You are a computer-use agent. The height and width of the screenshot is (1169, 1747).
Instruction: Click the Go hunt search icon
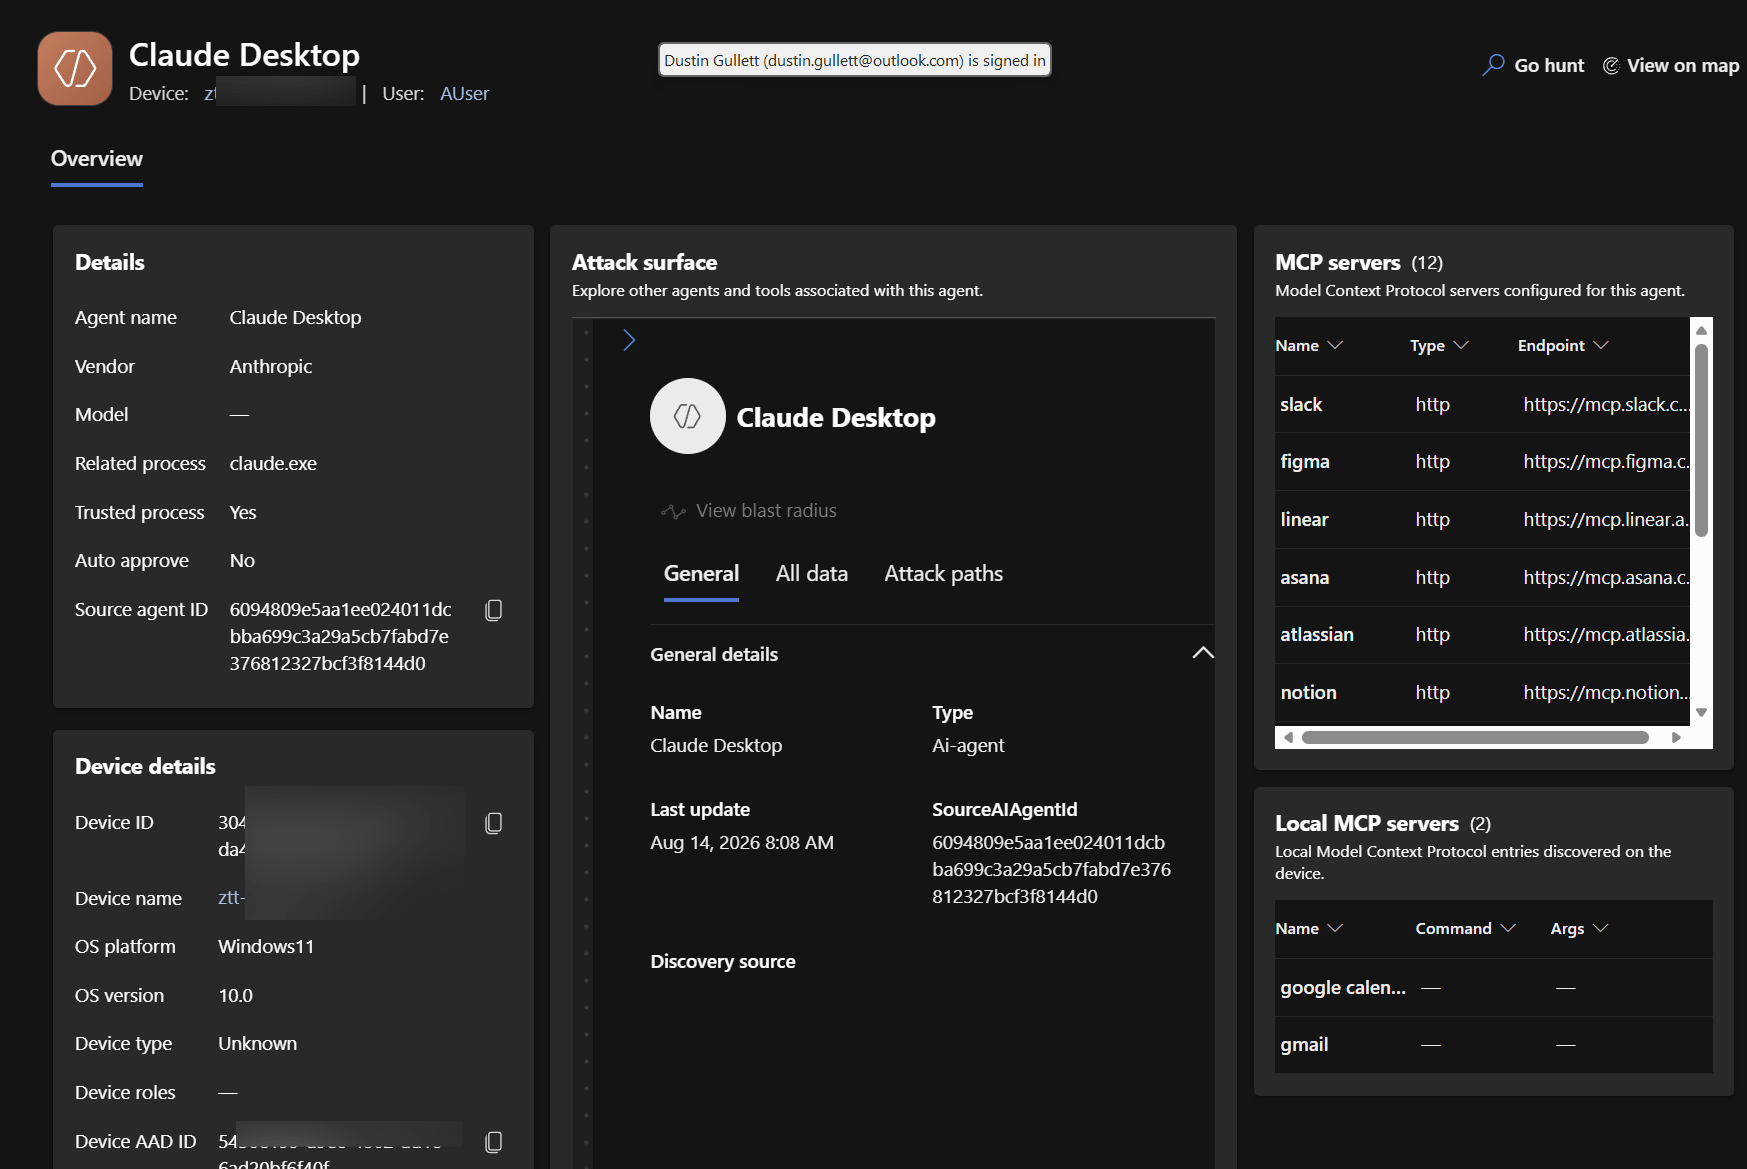(x=1493, y=65)
